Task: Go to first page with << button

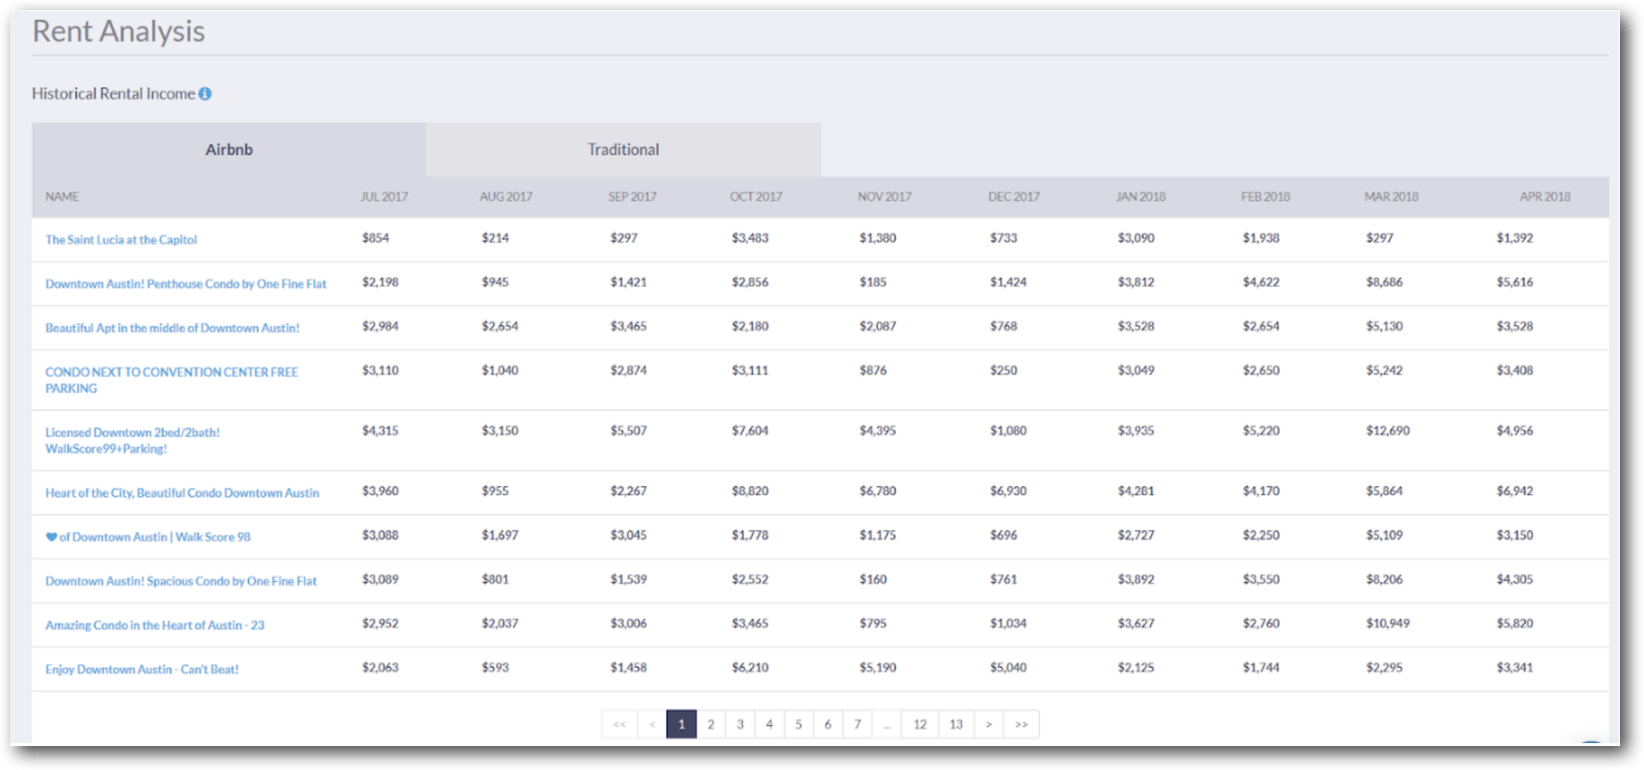Action: point(620,724)
